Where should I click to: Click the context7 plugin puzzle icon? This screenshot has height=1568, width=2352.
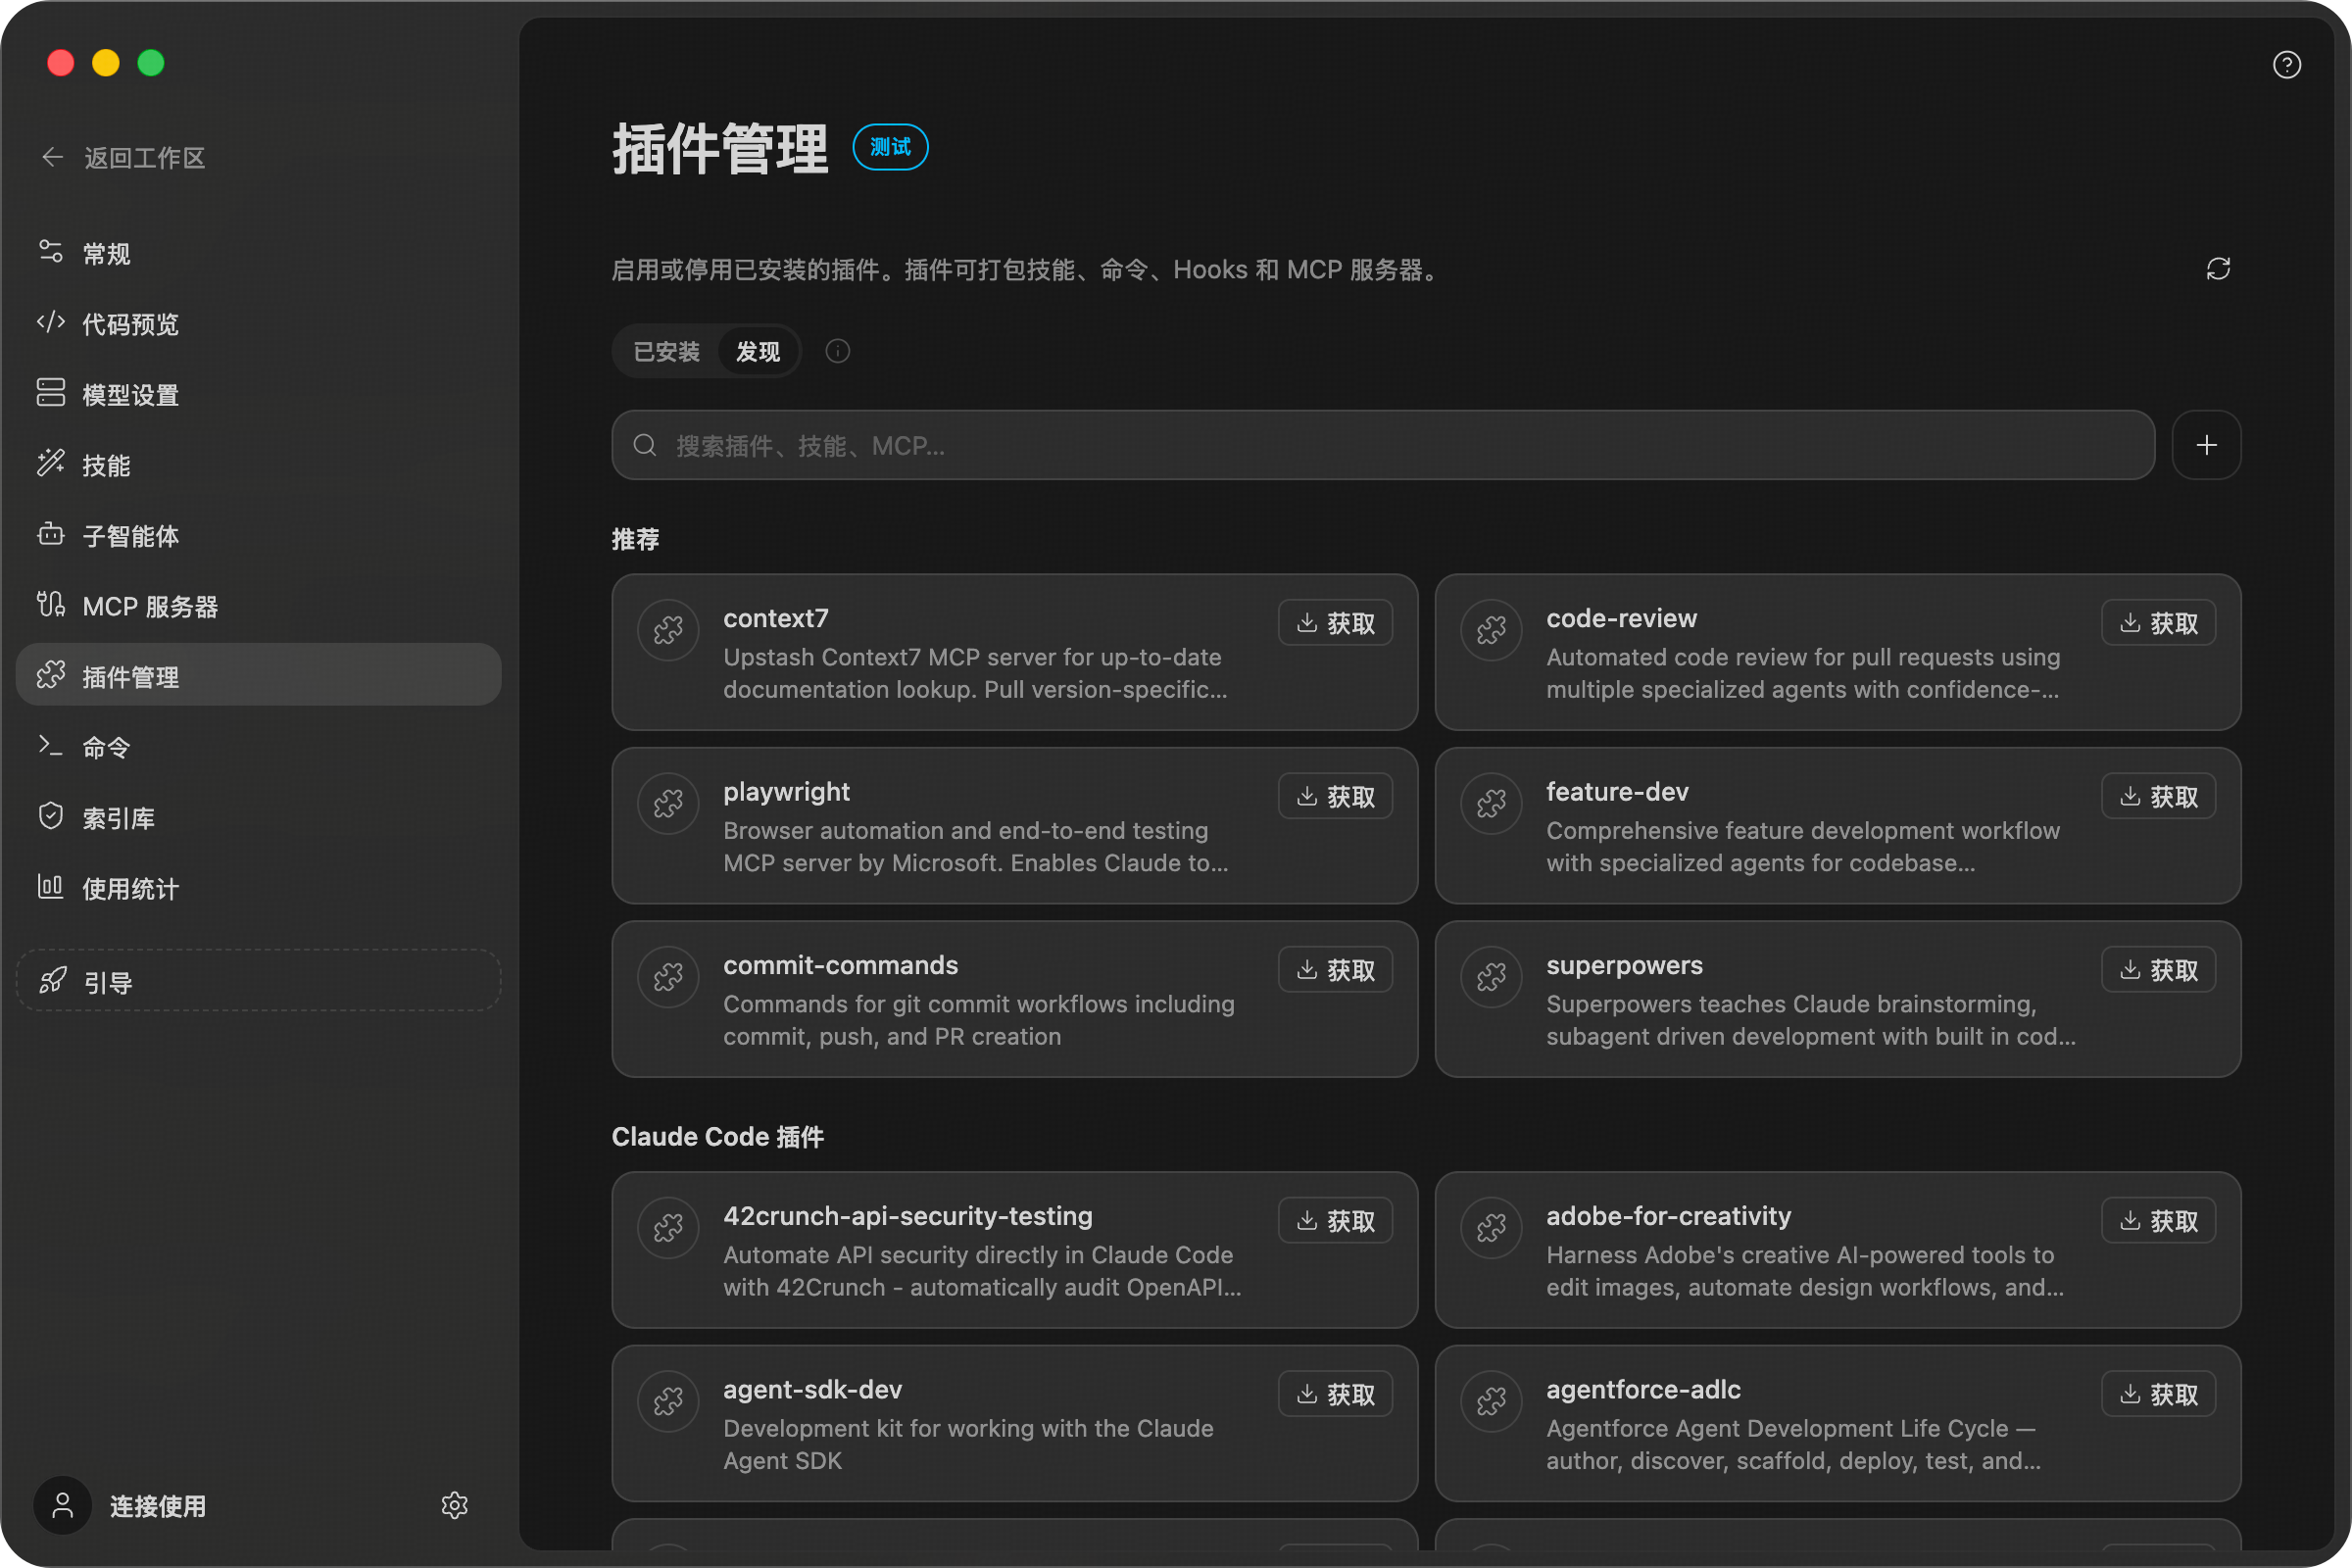click(668, 630)
